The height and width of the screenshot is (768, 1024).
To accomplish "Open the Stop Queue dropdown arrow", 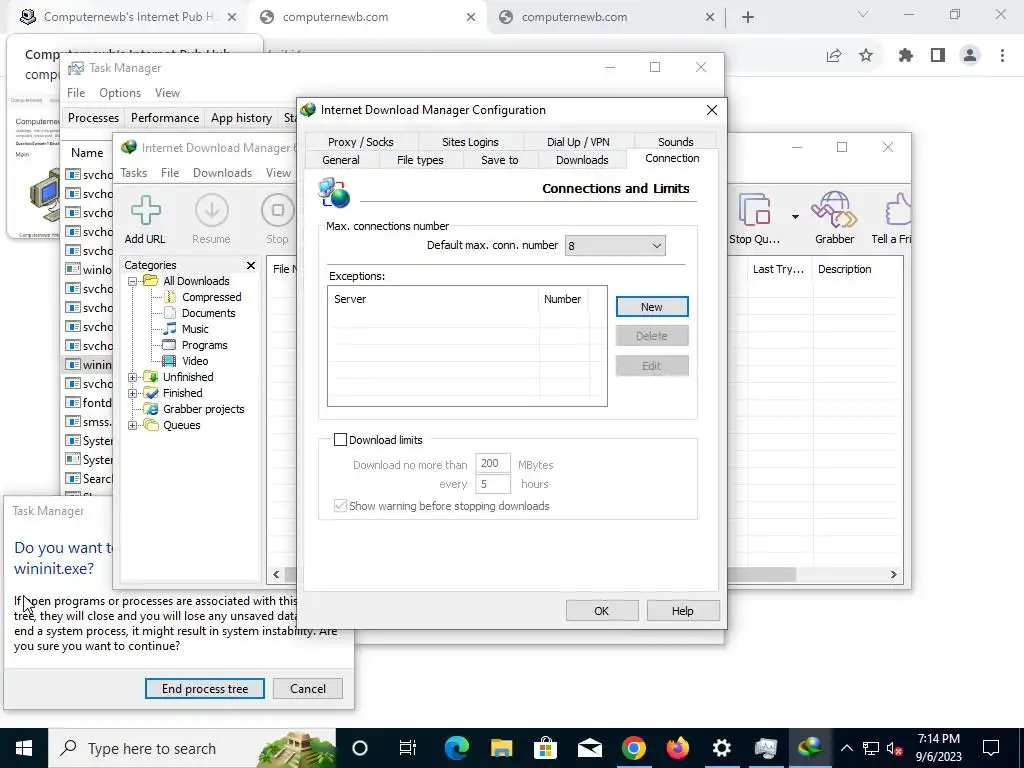I will point(795,216).
